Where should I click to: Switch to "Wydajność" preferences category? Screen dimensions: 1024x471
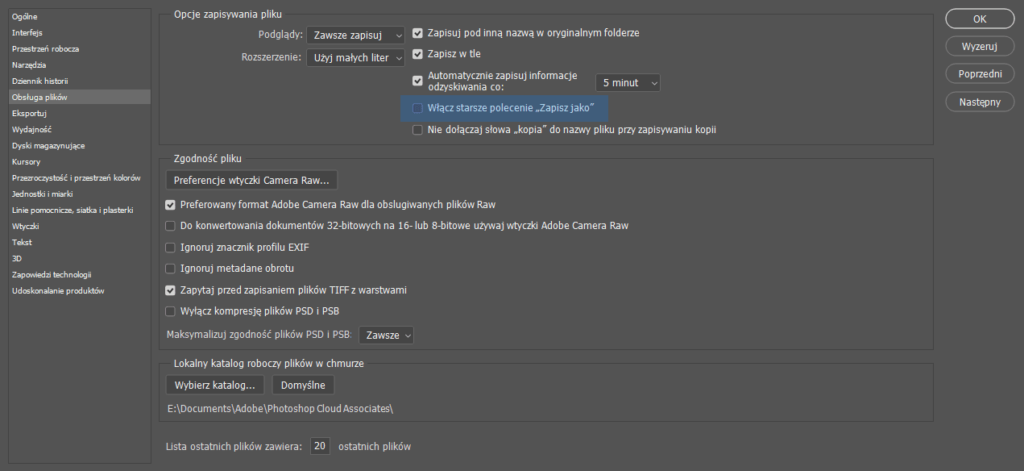click(31, 129)
